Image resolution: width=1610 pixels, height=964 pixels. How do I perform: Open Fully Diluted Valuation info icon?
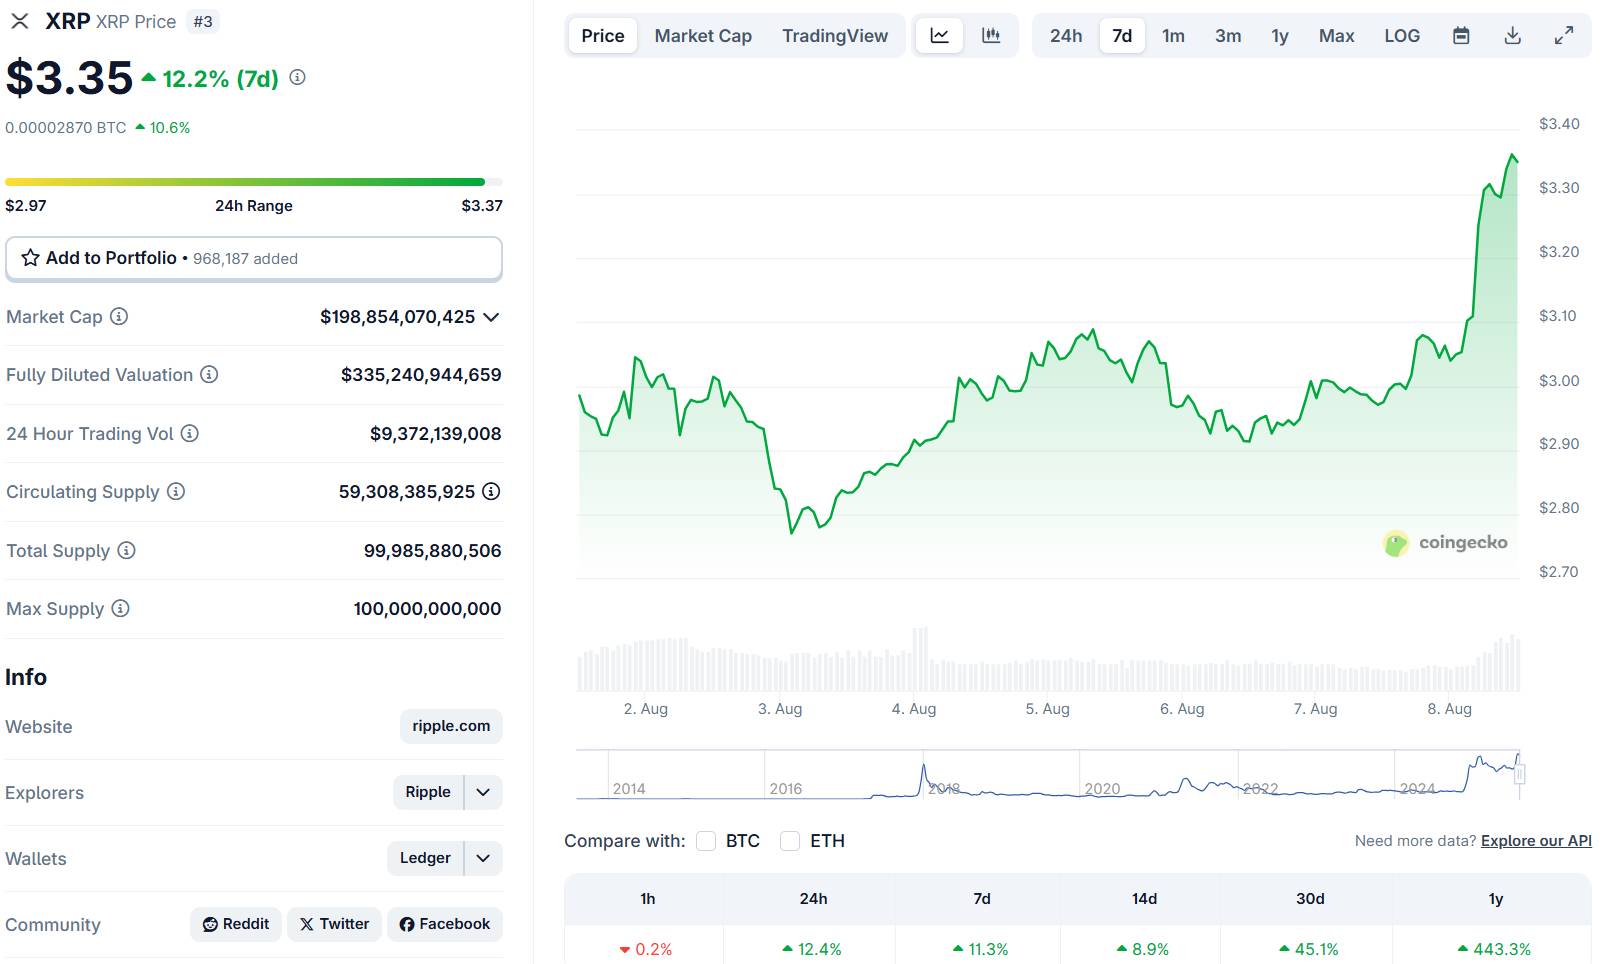point(209,374)
